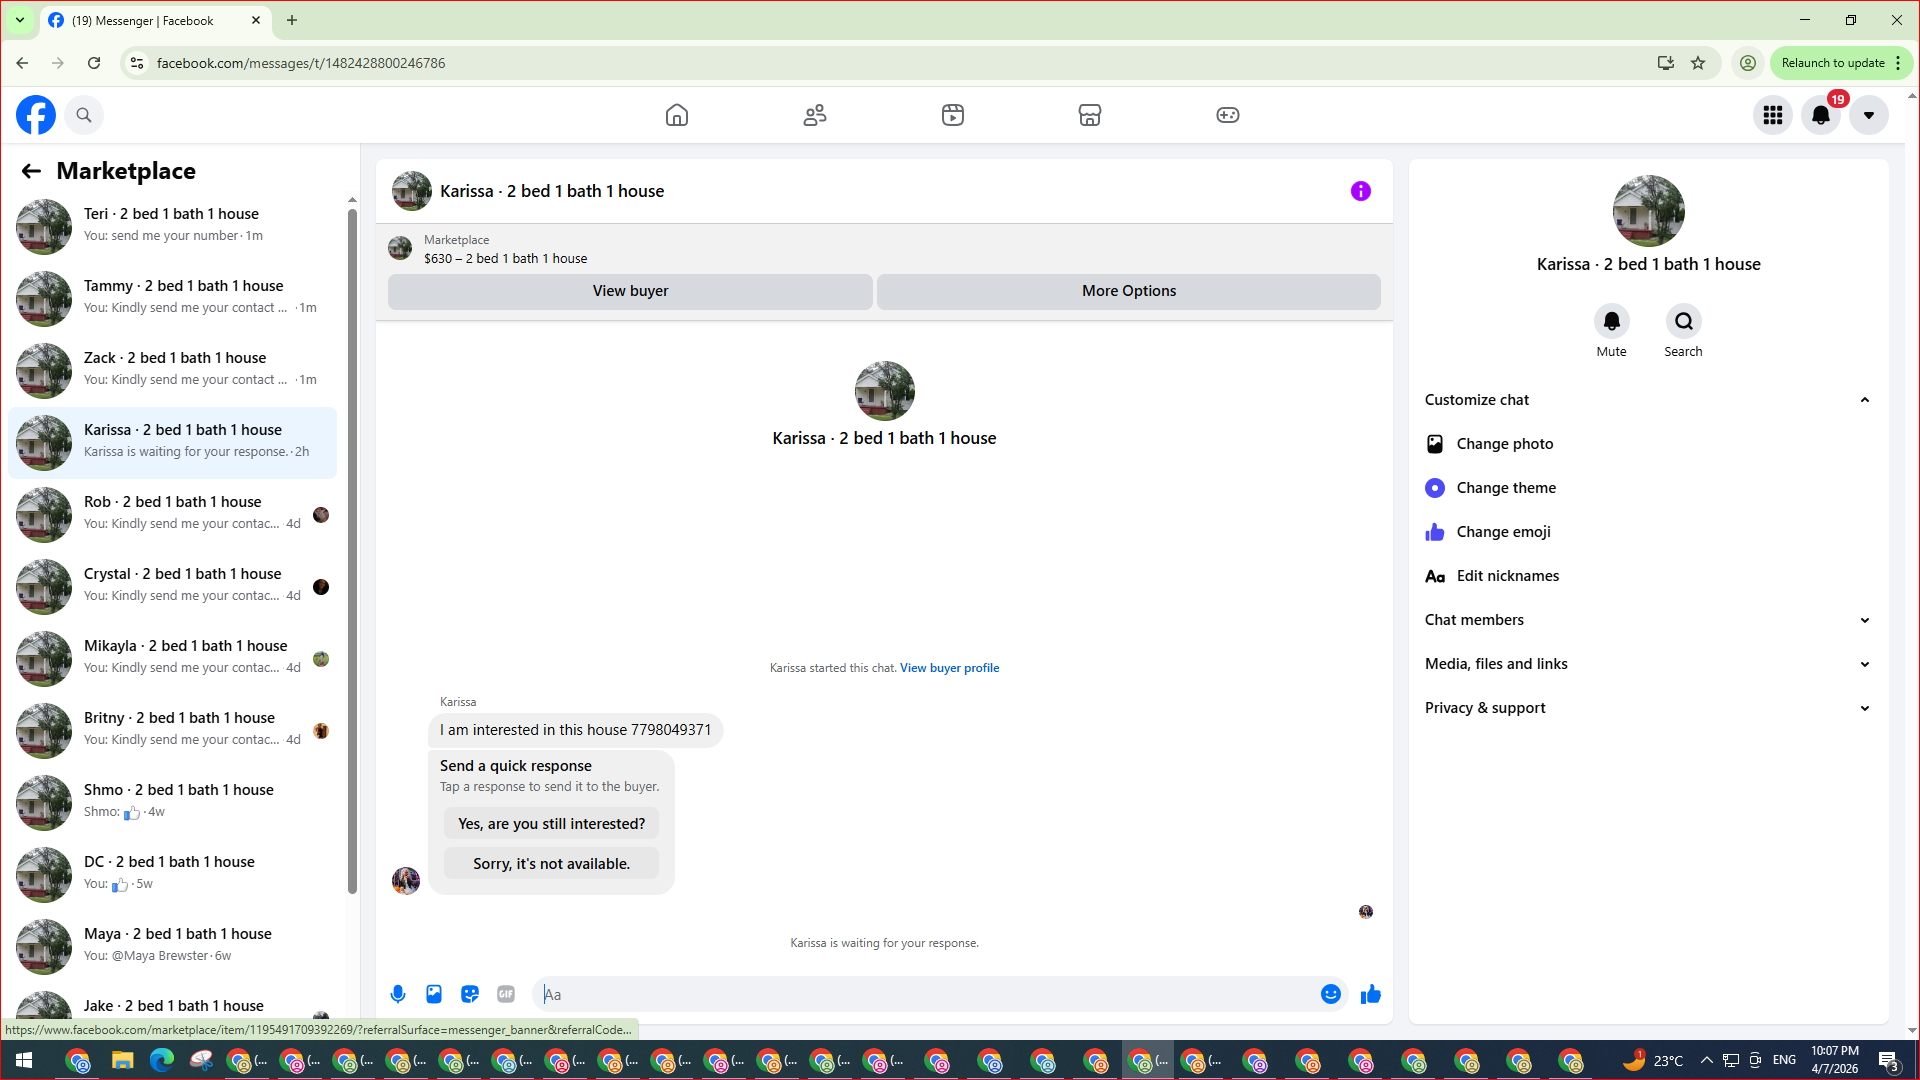Open Shmo's 2 bed 1 bath chat
This screenshot has height=1080, width=1920.
173,802
